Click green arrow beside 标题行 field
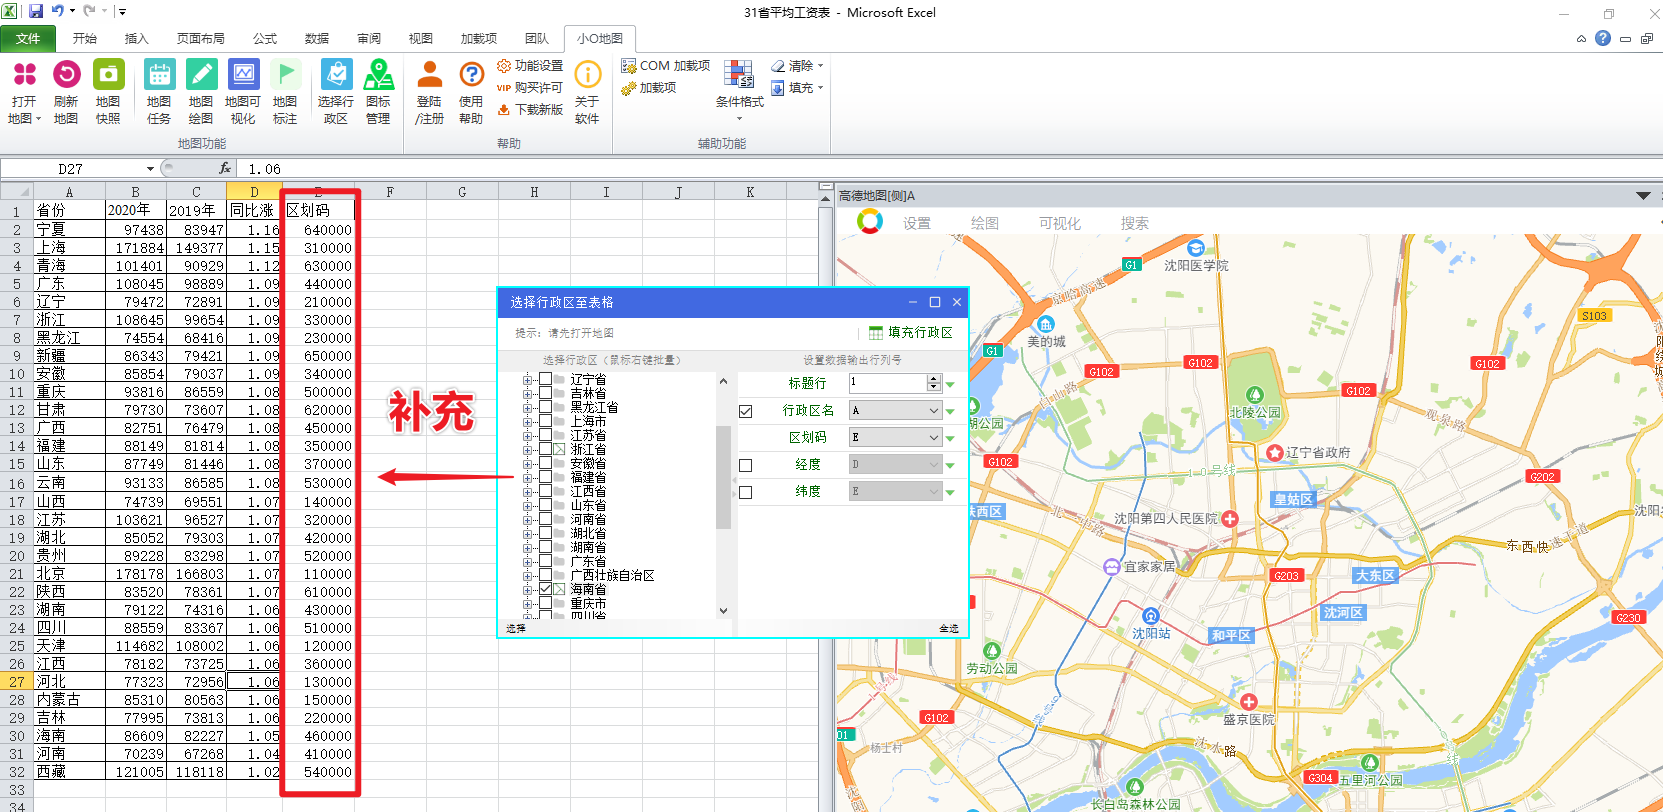This screenshot has height=812, width=1663. [950, 384]
